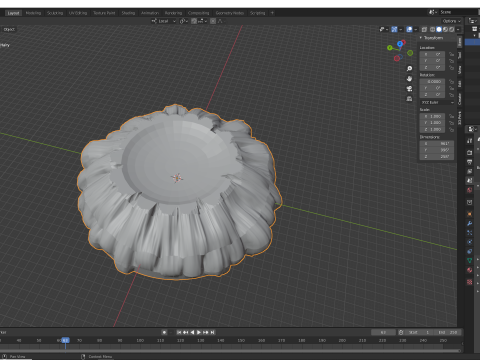The height and width of the screenshot is (360, 480).
Task: Open the Object Data mesh tab icon
Action: pyautogui.click(x=470, y=260)
